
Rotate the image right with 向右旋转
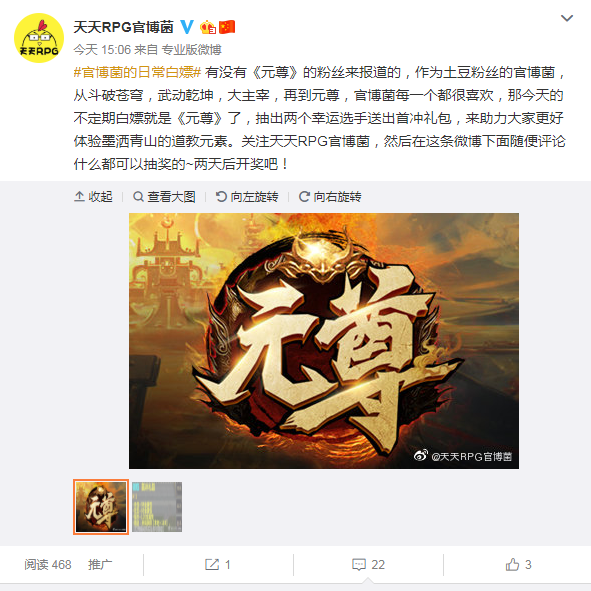(330, 197)
